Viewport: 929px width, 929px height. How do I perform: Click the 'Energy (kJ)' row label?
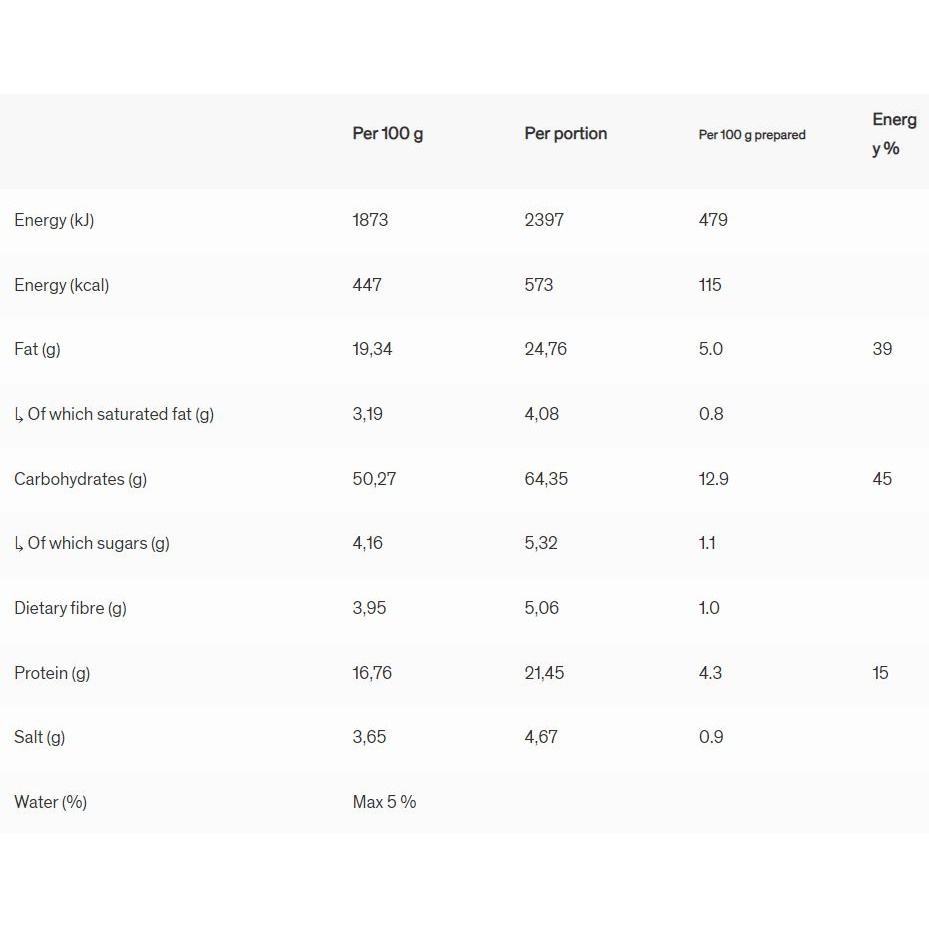(54, 220)
